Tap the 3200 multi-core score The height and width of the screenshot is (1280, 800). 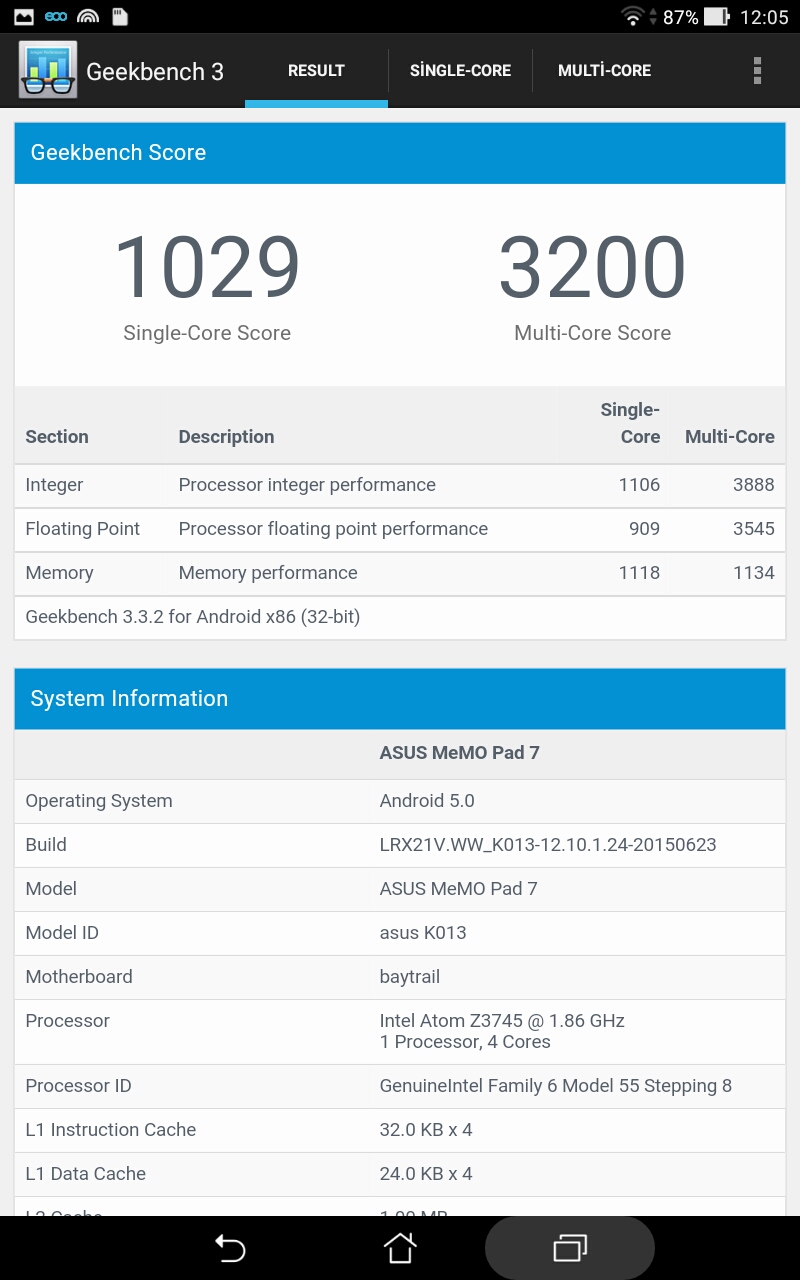click(x=592, y=267)
